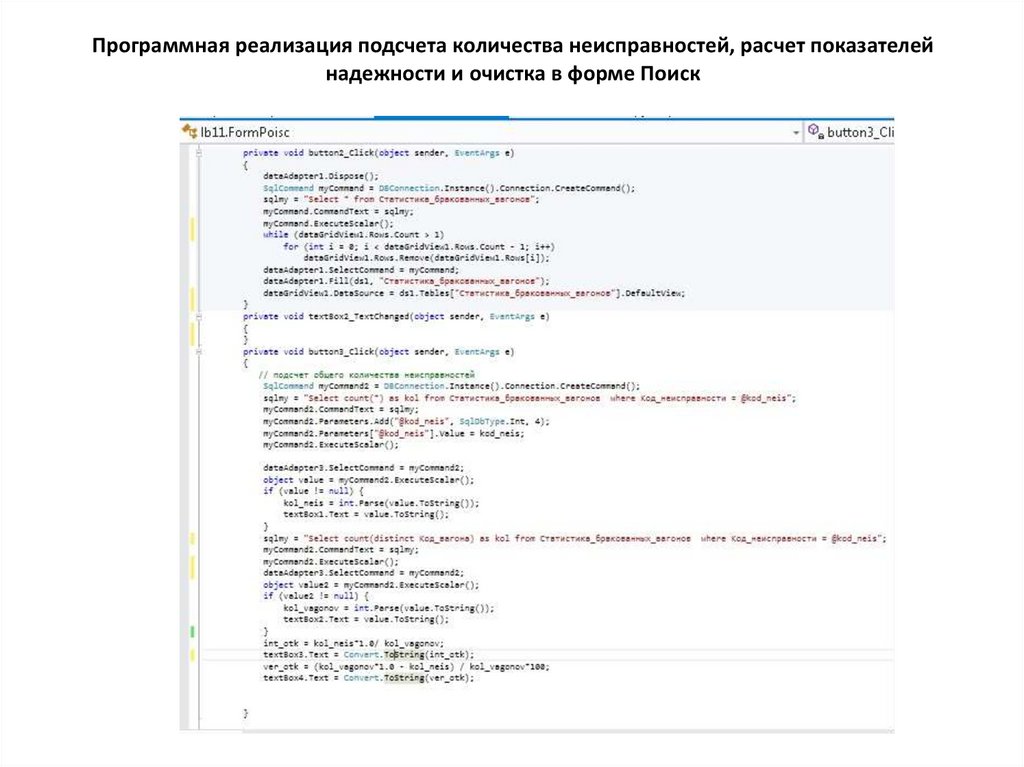Click the 'while (dataGridView1.Rows.Count > 1)' line

pos(353,235)
